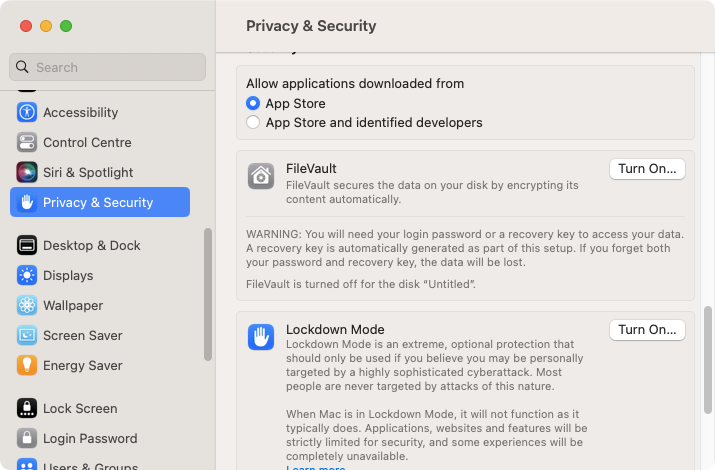Click the Siri & Spotlight icon

pos(27,172)
